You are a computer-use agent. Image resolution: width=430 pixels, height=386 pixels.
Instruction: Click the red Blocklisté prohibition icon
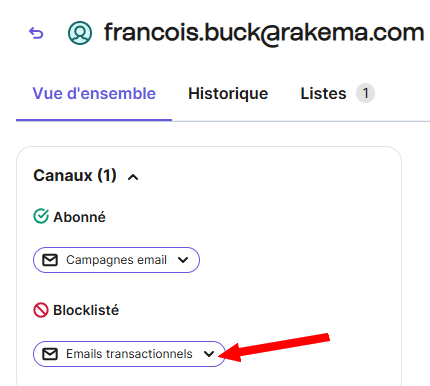point(41,310)
